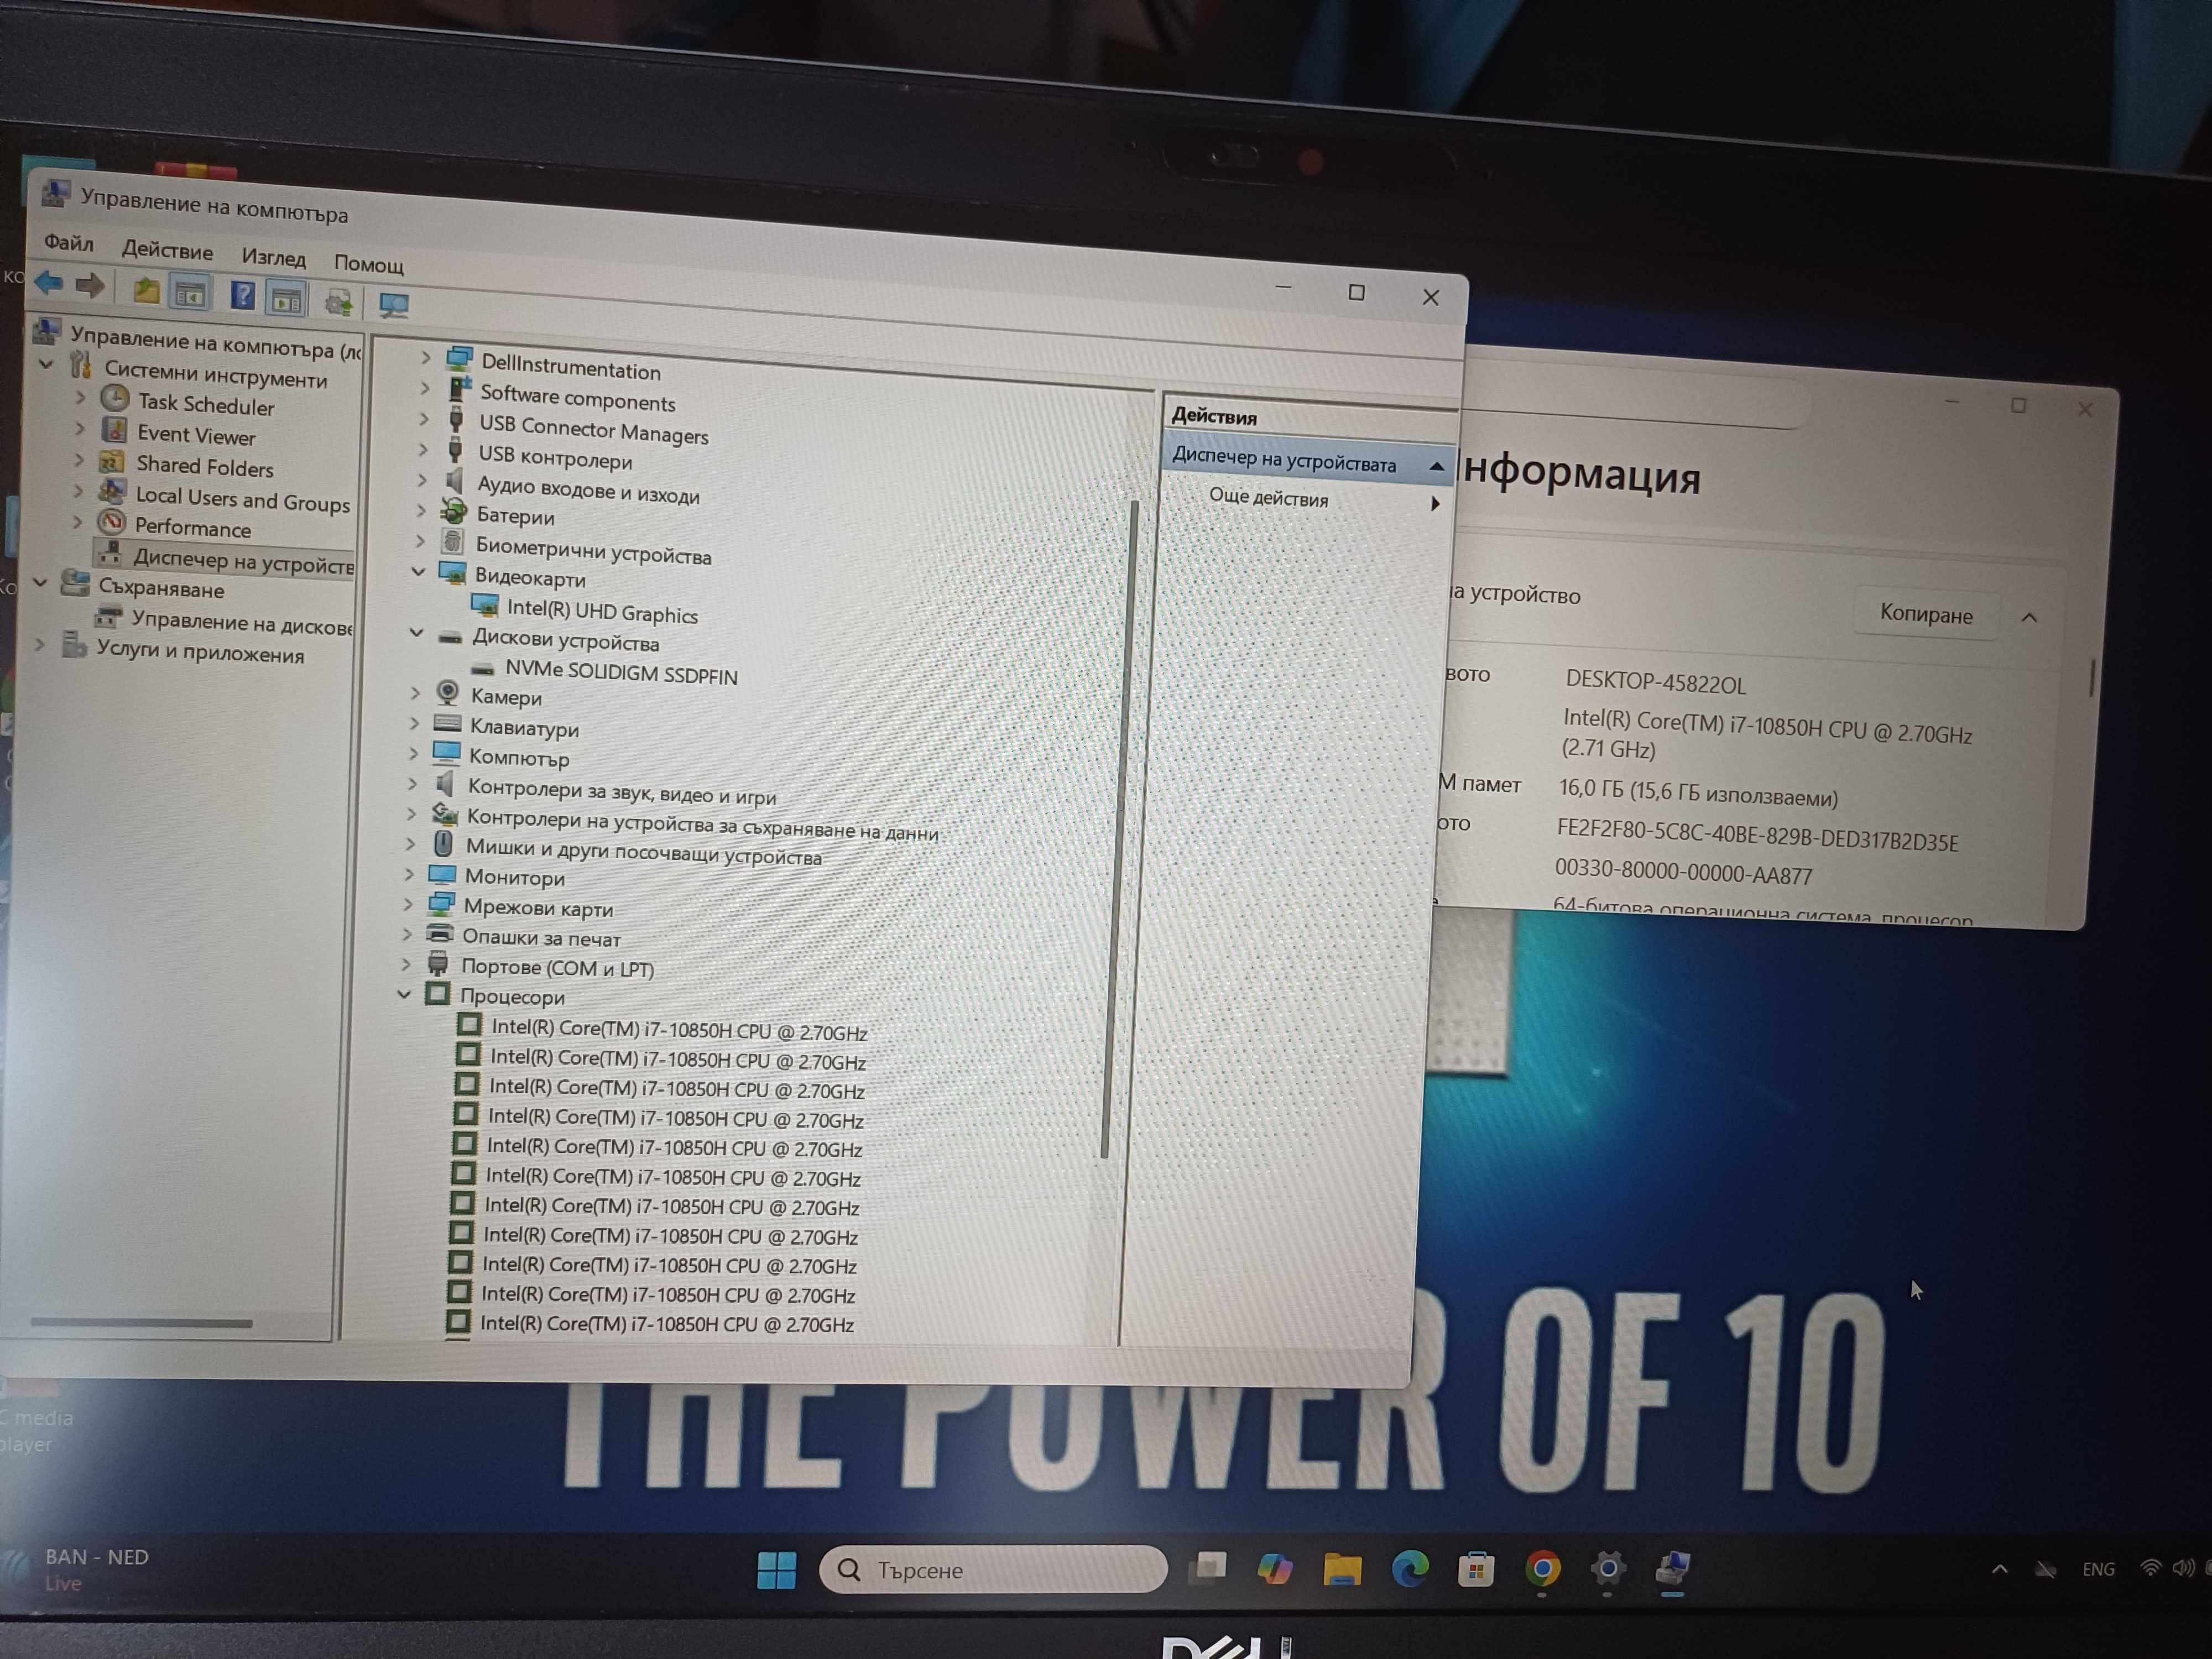Collapse the Дискови устройства category
The width and height of the screenshot is (2212, 1659).
(416, 633)
